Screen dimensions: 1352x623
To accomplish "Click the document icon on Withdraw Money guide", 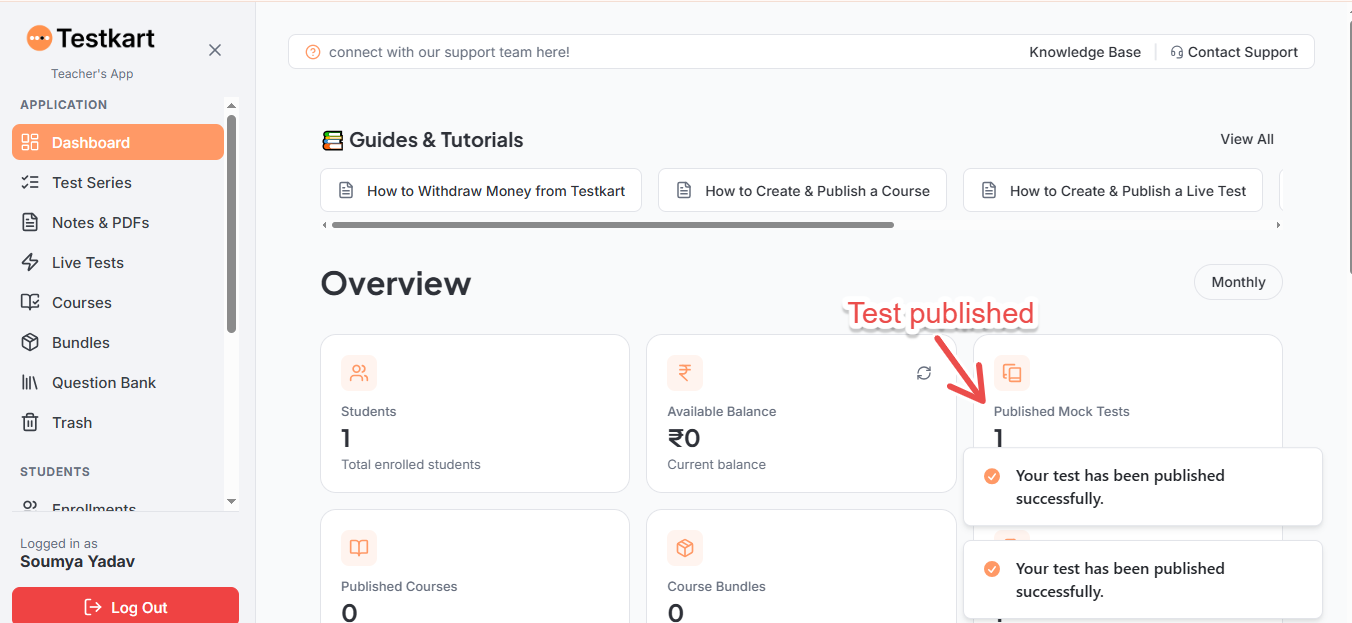I will click(346, 190).
